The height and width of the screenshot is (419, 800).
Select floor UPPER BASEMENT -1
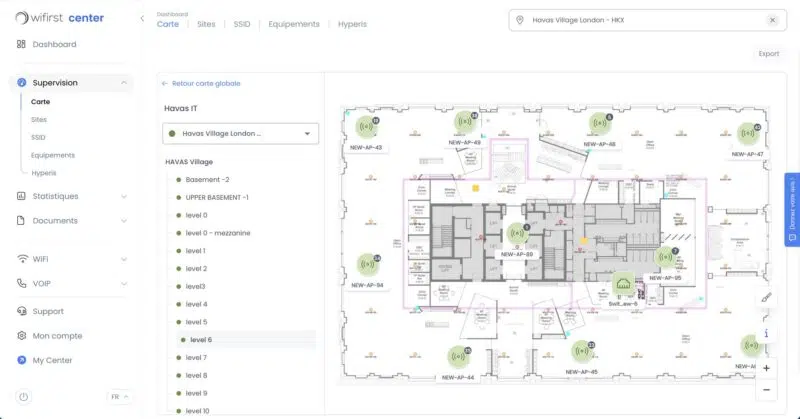click(x=217, y=198)
